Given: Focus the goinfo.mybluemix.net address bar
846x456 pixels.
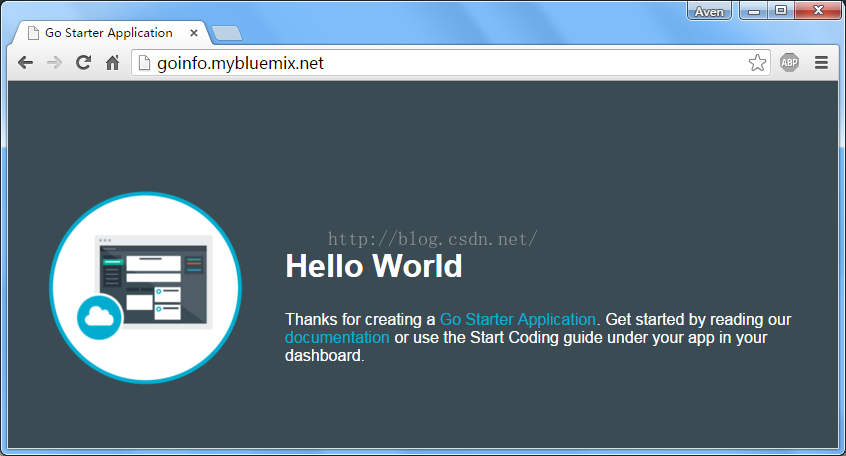Looking at the screenshot, I should click(440, 63).
